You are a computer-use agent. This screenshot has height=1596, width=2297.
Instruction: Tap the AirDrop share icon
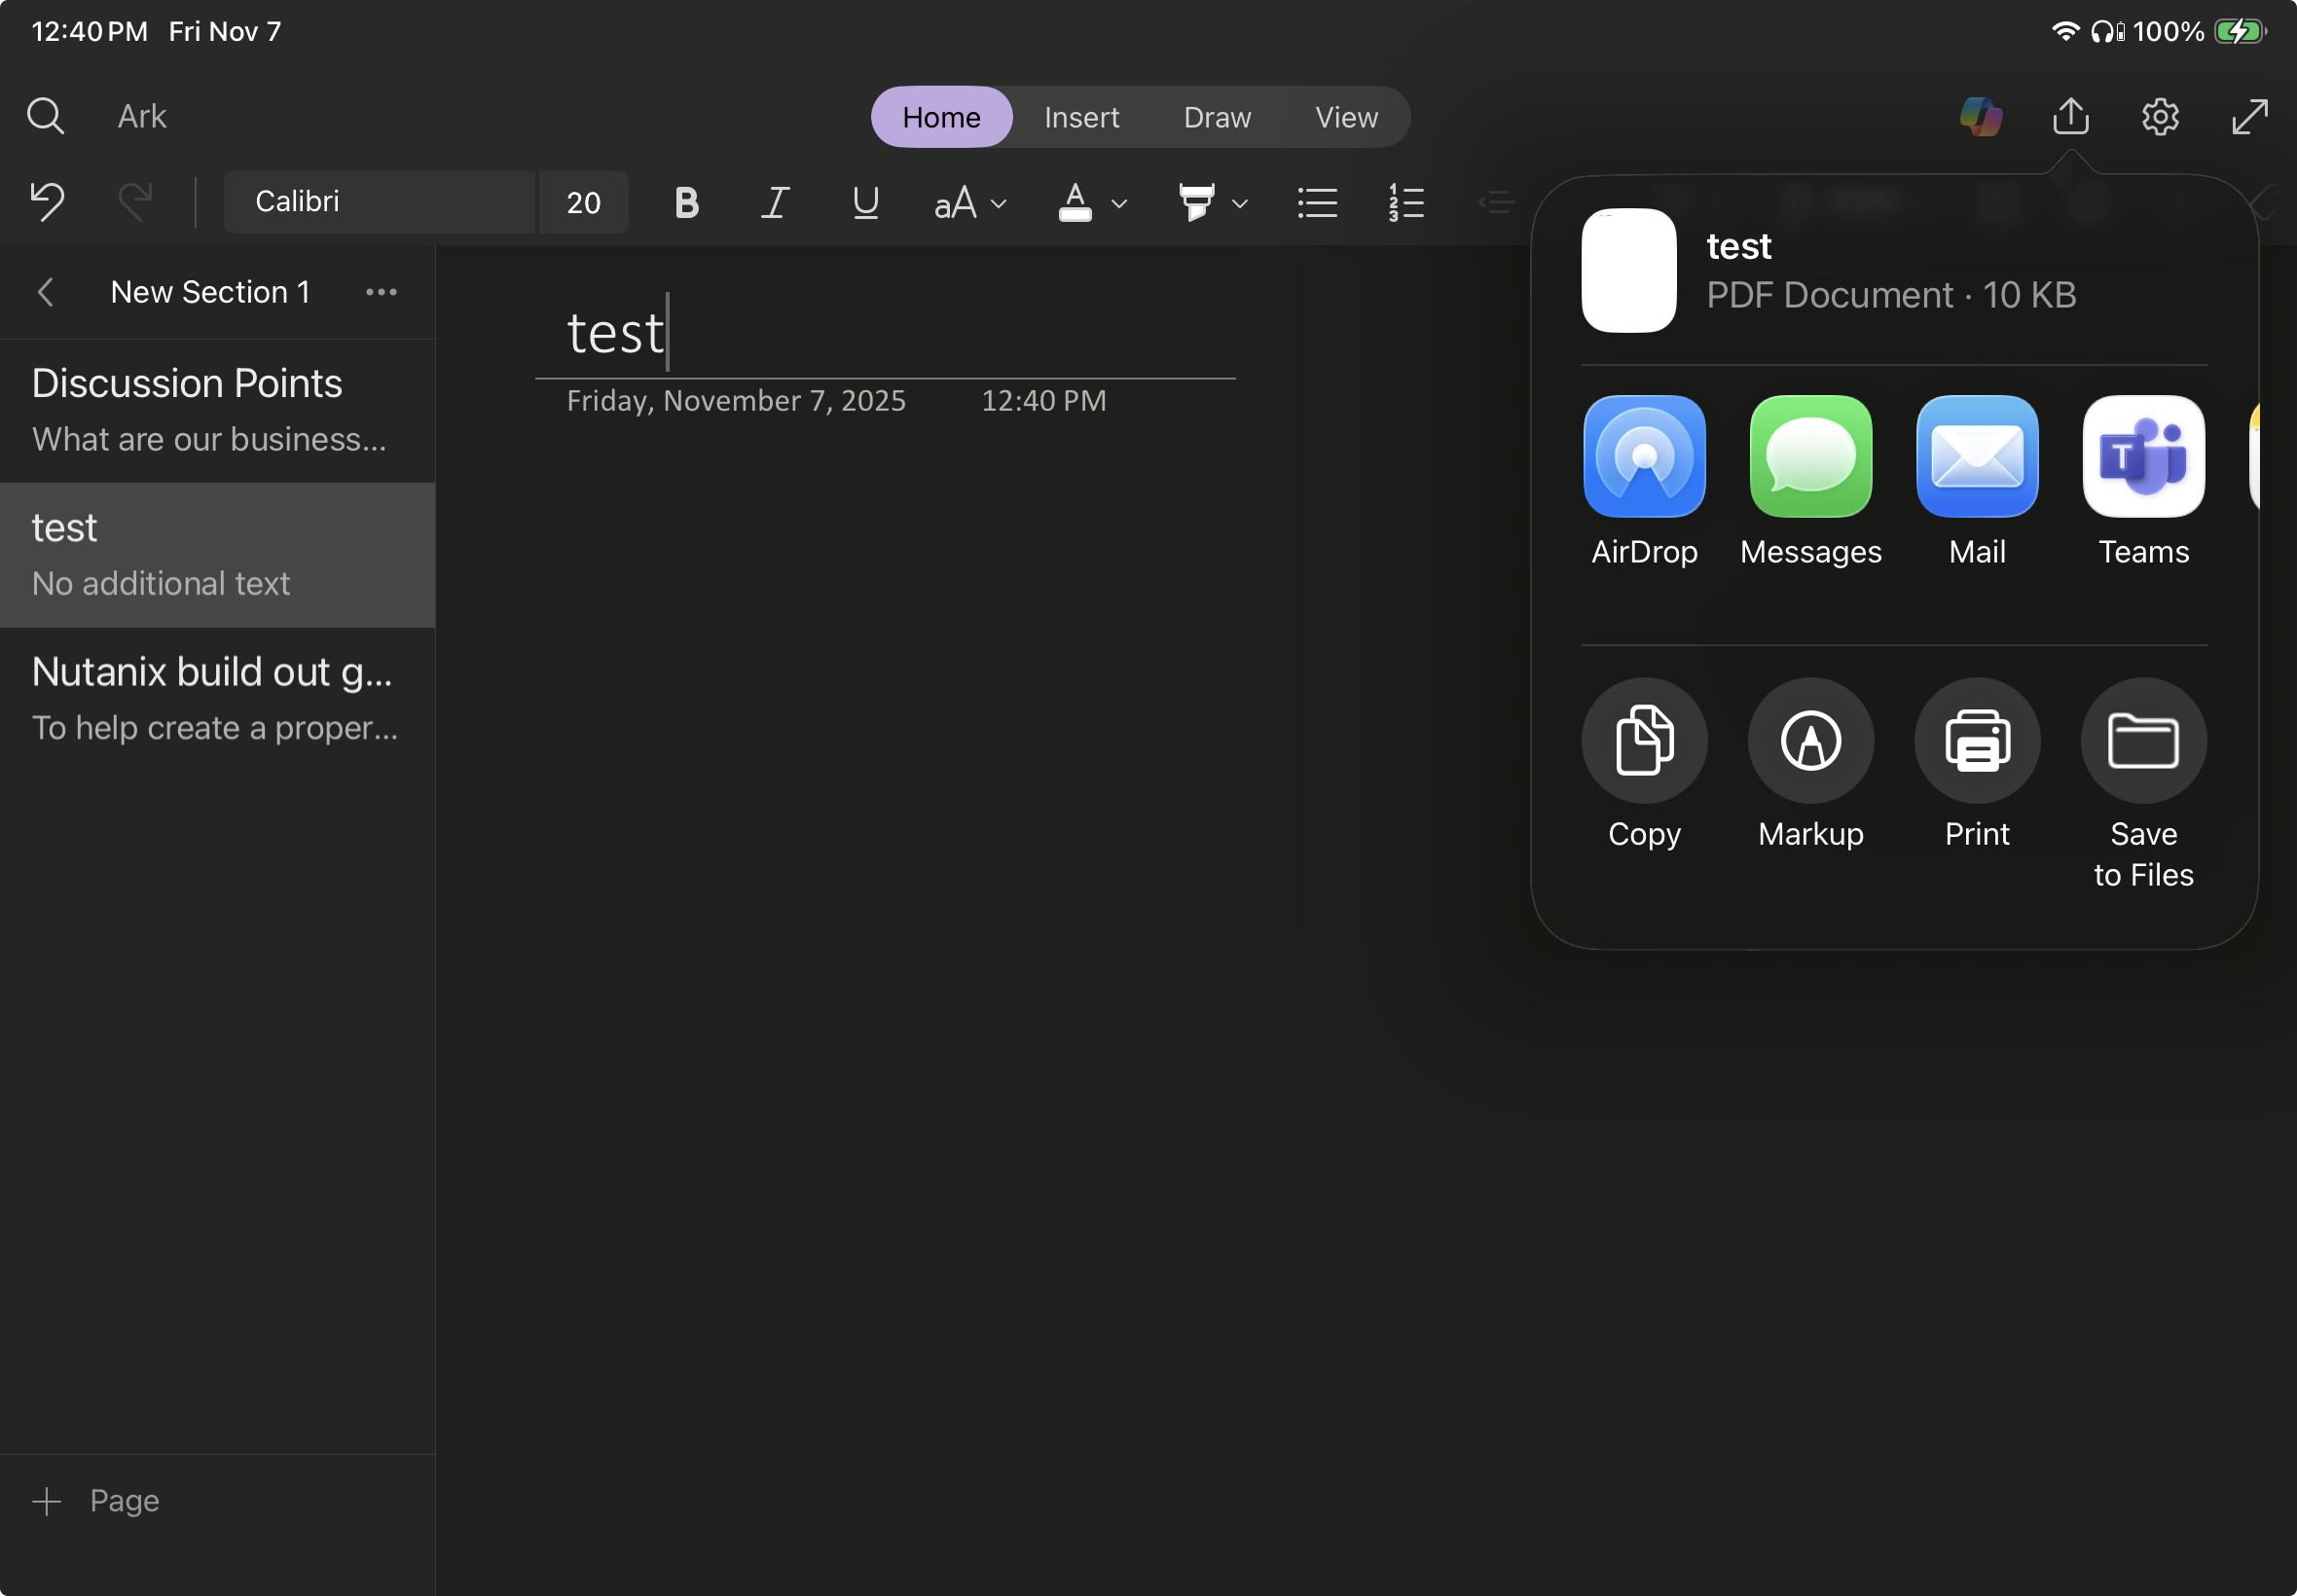tap(1644, 457)
